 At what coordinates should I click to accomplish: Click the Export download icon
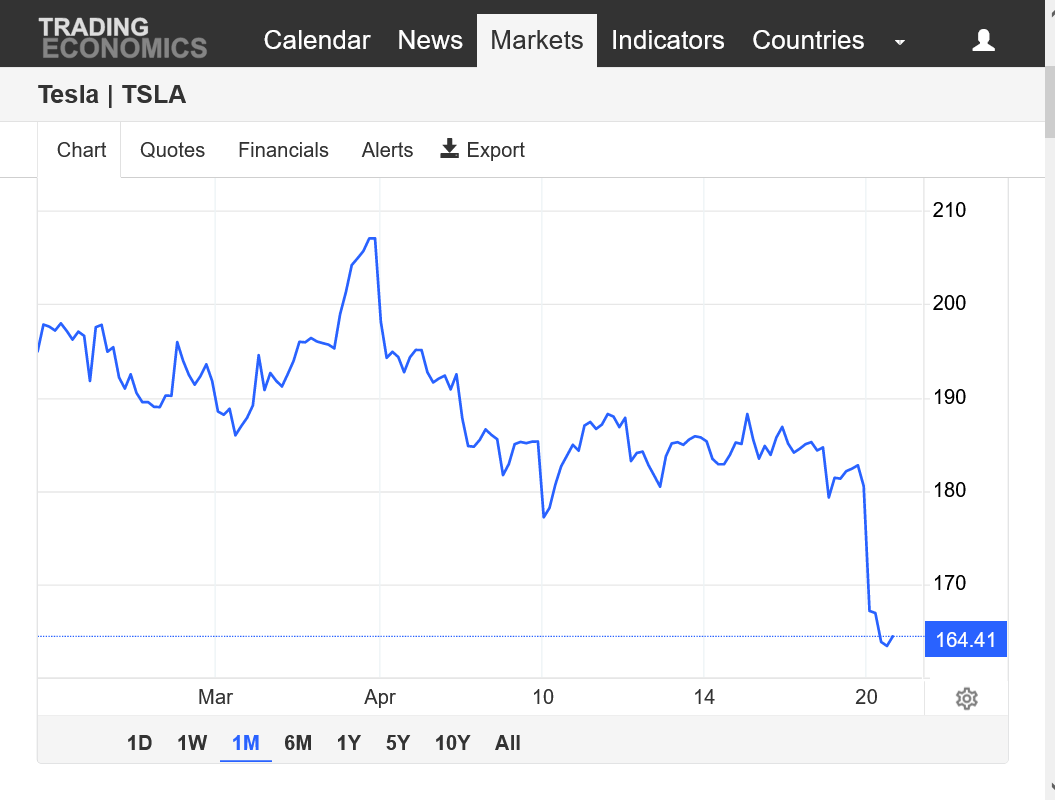(x=449, y=149)
